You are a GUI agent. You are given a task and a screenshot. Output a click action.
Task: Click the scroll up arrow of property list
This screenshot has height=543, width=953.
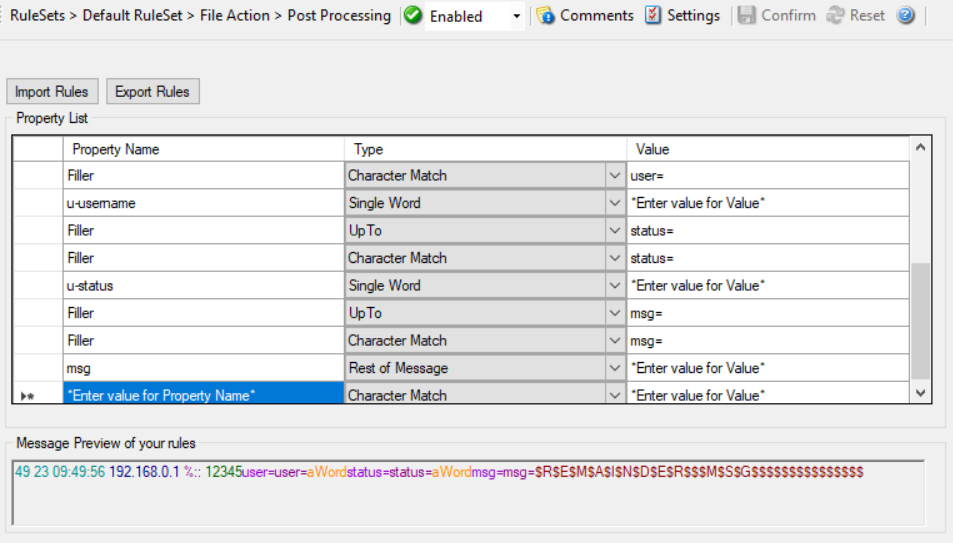coord(921,148)
